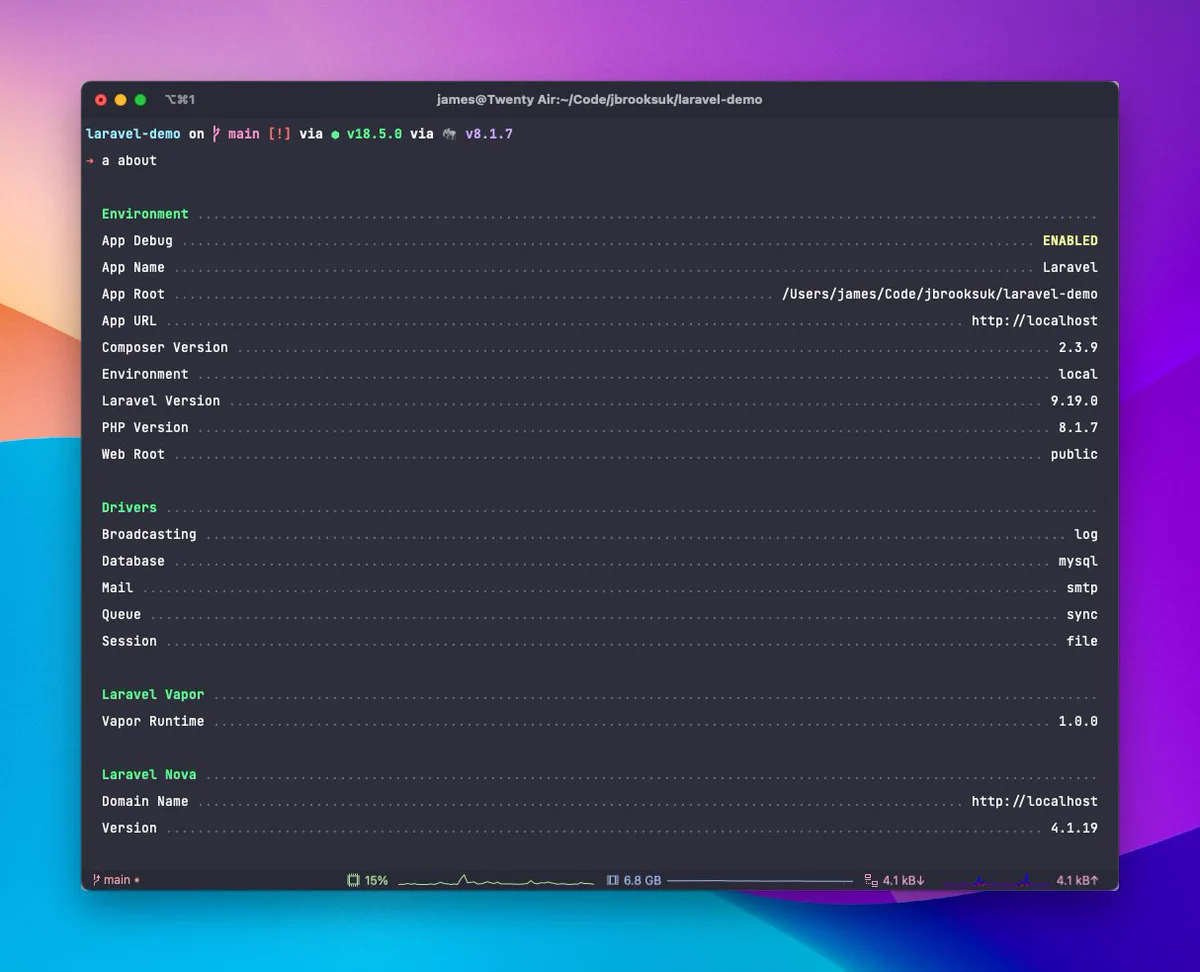Maximize the terminal with green button
Viewport: 1200px width, 972px height.
pos(140,100)
